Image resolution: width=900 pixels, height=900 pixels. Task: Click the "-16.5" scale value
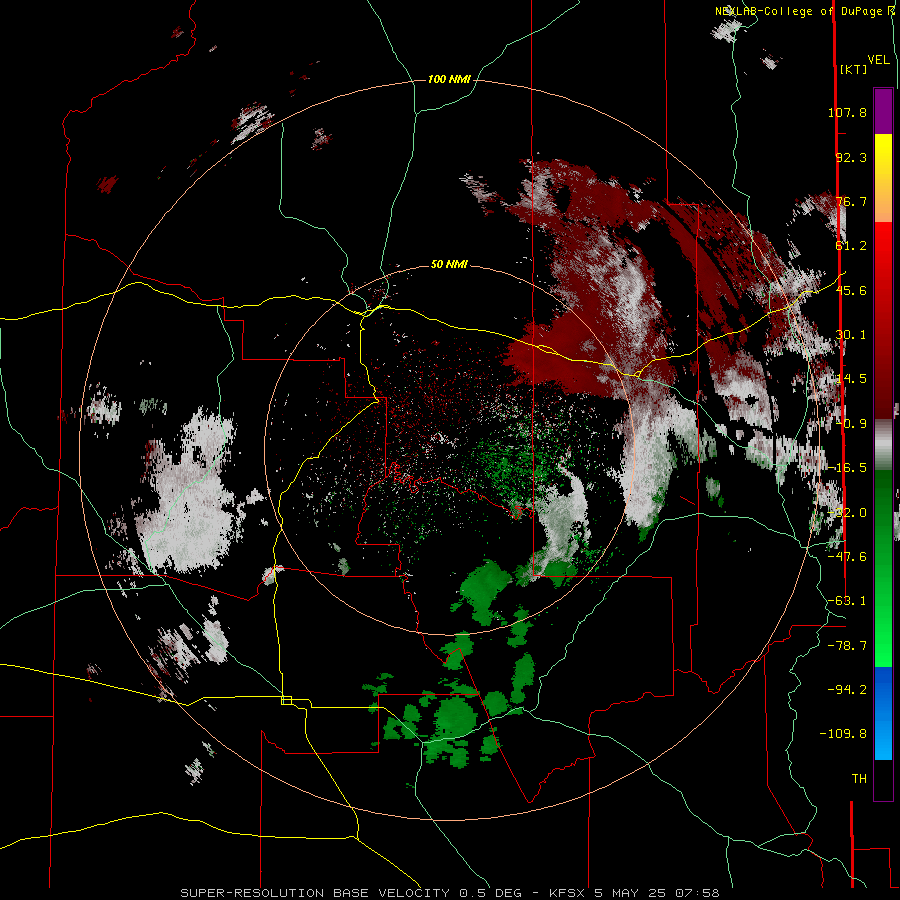coord(847,468)
